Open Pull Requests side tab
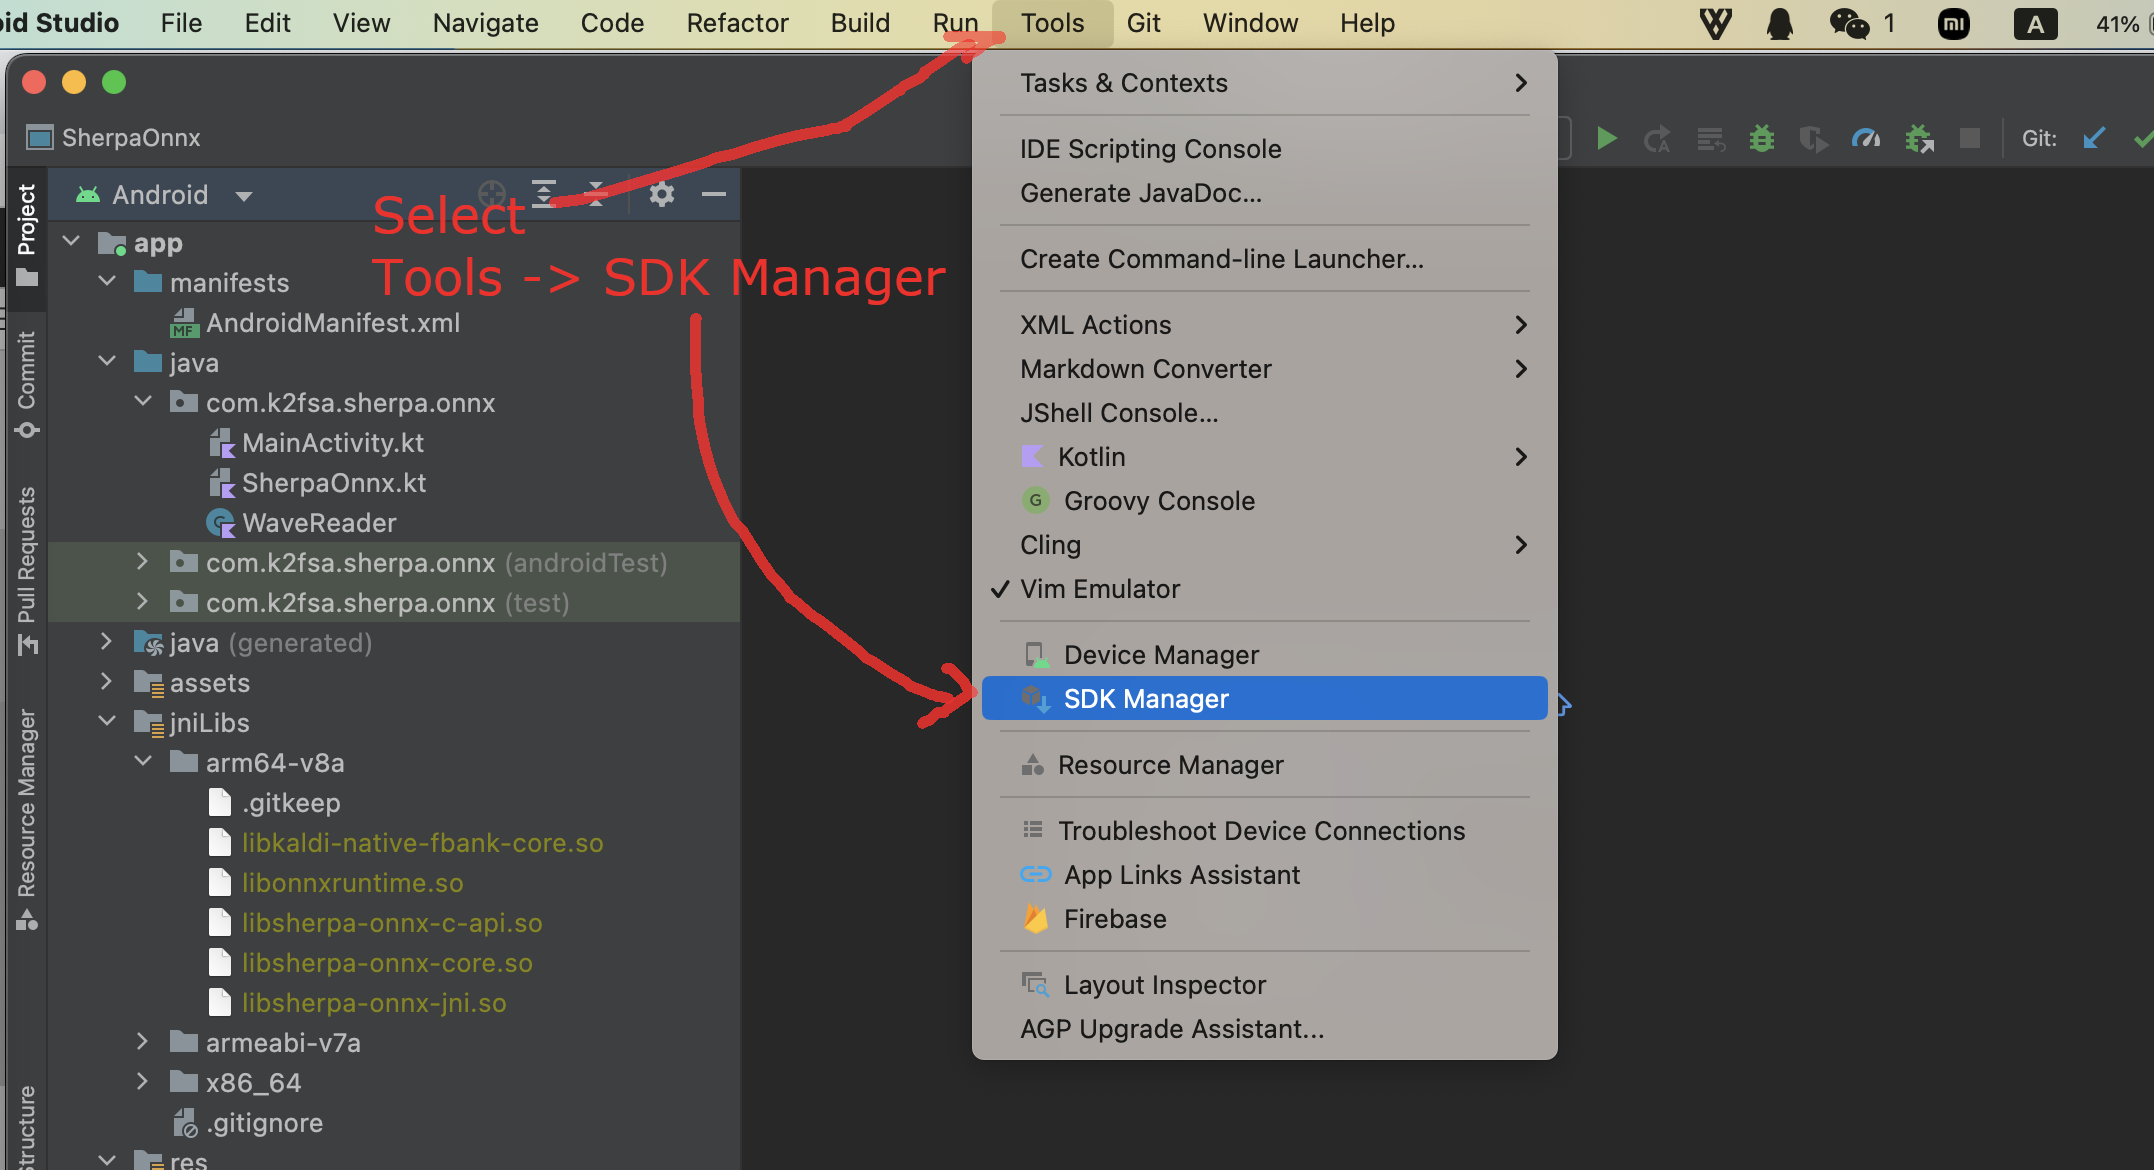Image resolution: width=2154 pixels, height=1170 pixels. pyautogui.click(x=27, y=570)
